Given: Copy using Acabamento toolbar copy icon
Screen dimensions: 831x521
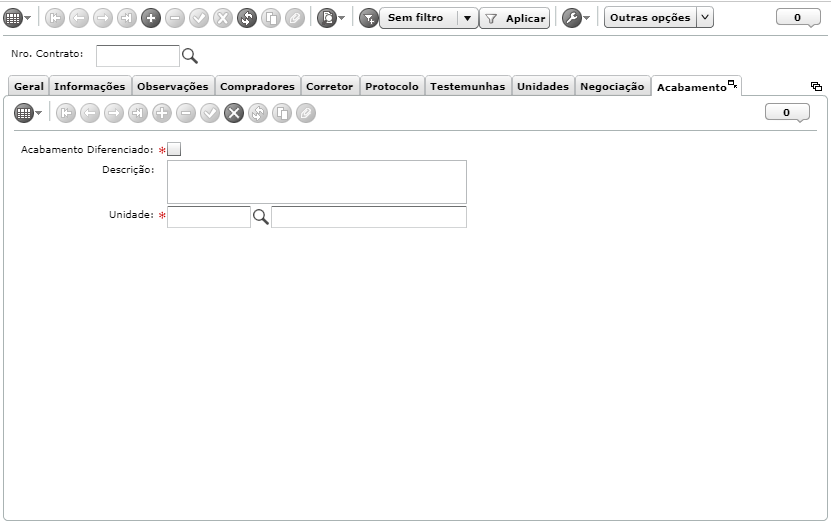Looking at the screenshot, I should point(282,113).
